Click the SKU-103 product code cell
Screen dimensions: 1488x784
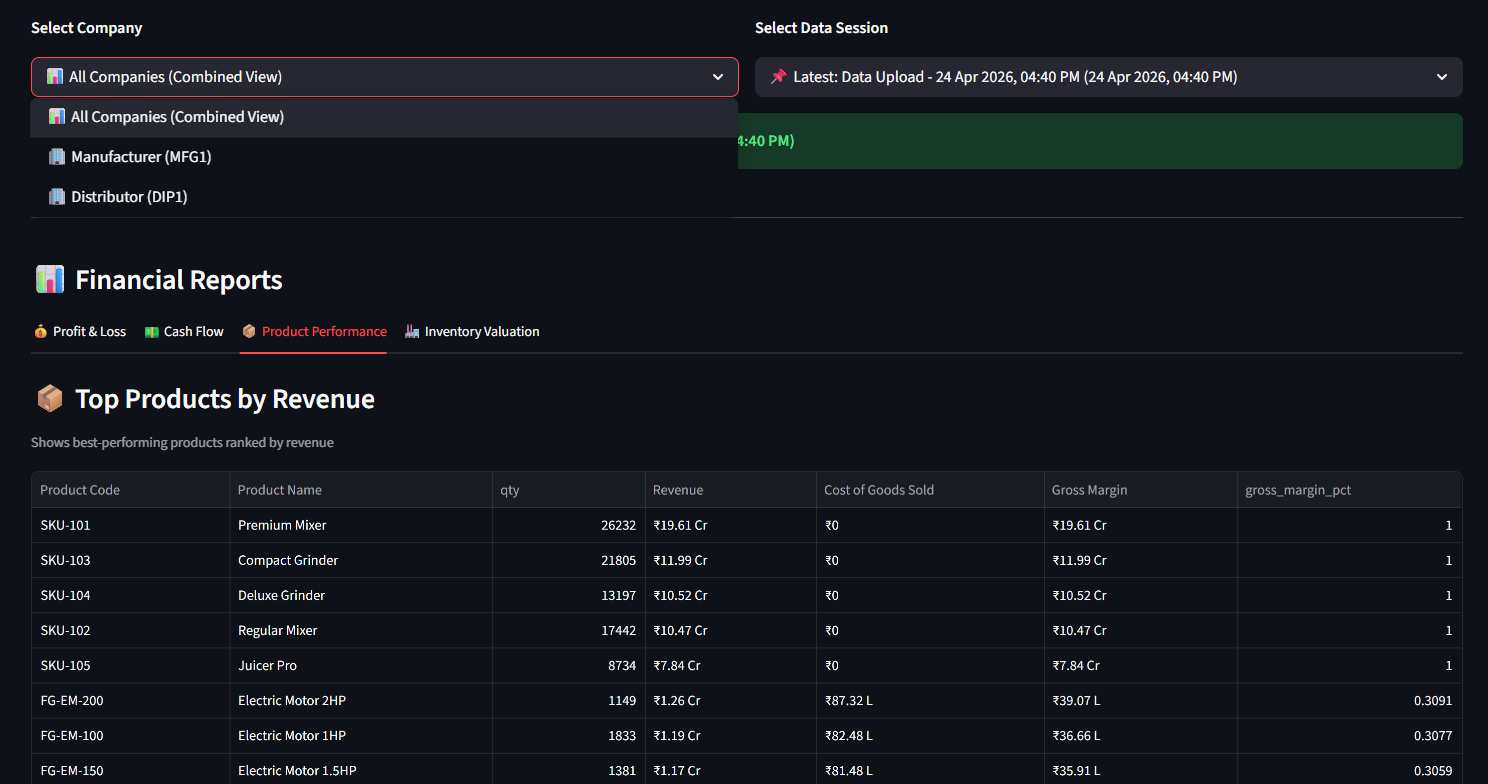tap(130, 560)
